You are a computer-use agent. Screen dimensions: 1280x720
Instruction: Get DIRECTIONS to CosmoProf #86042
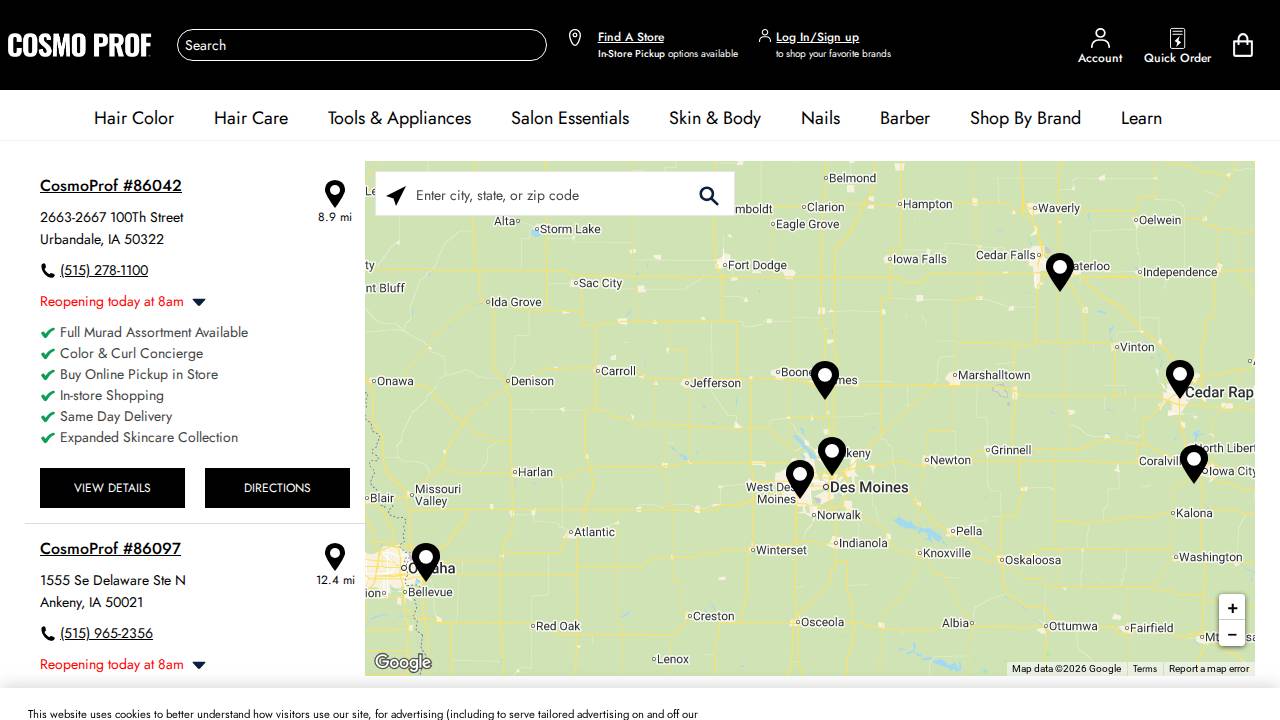point(277,488)
